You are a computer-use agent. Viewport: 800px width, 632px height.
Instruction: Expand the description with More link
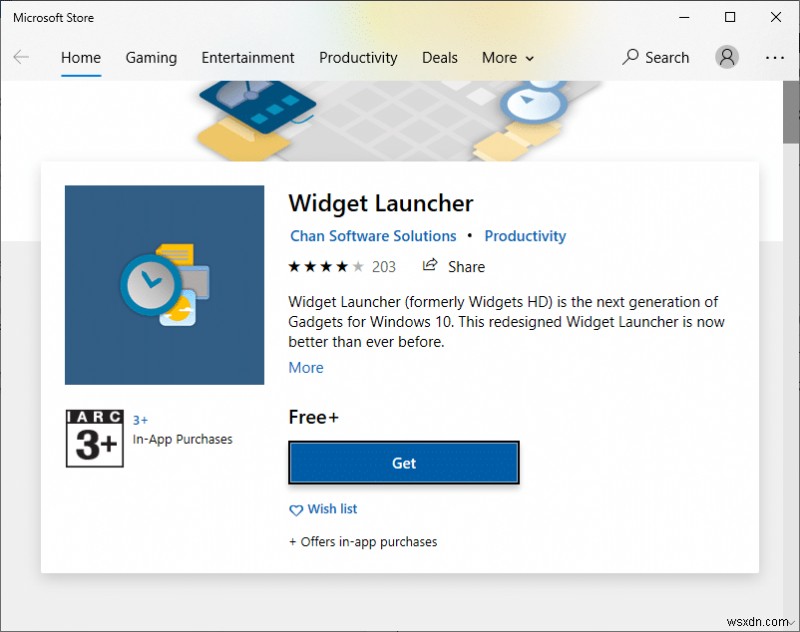306,368
